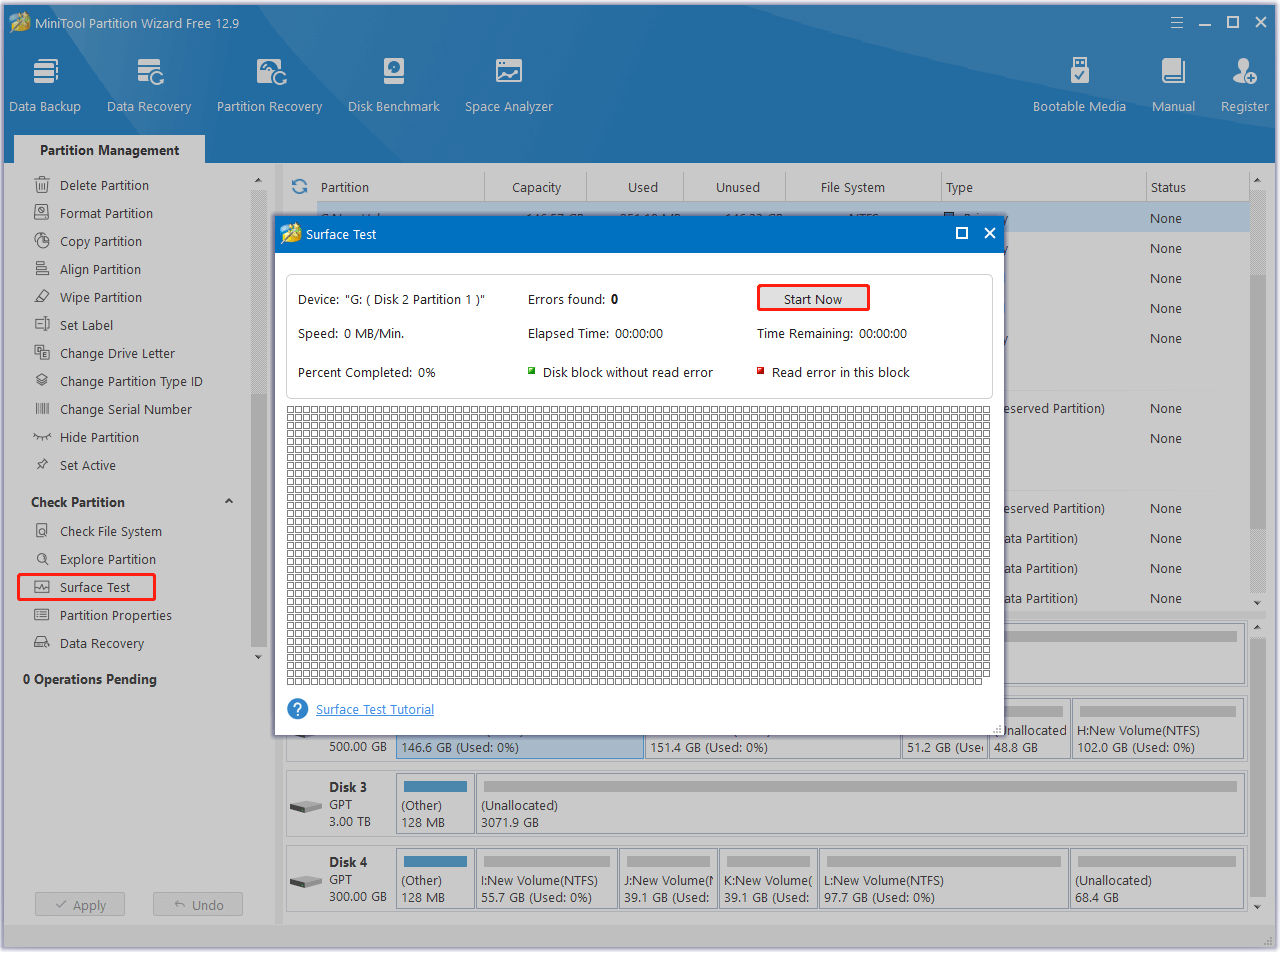Screen dimensions: 1281x953
Task: Choose Format Partition in the sidebar
Action: (x=106, y=213)
